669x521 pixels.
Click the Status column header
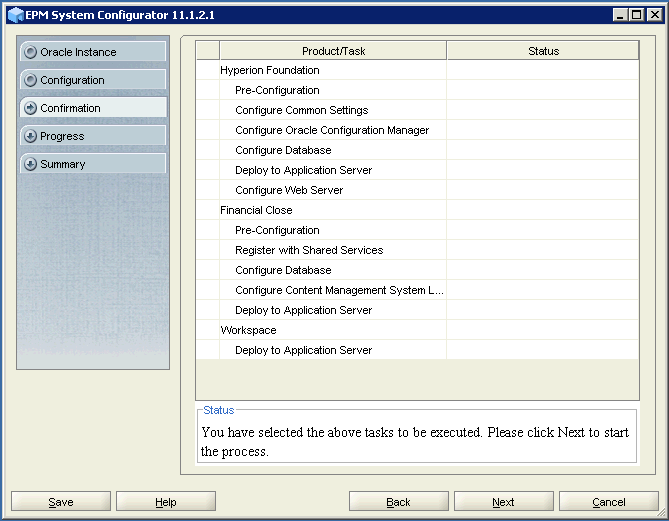pos(543,51)
